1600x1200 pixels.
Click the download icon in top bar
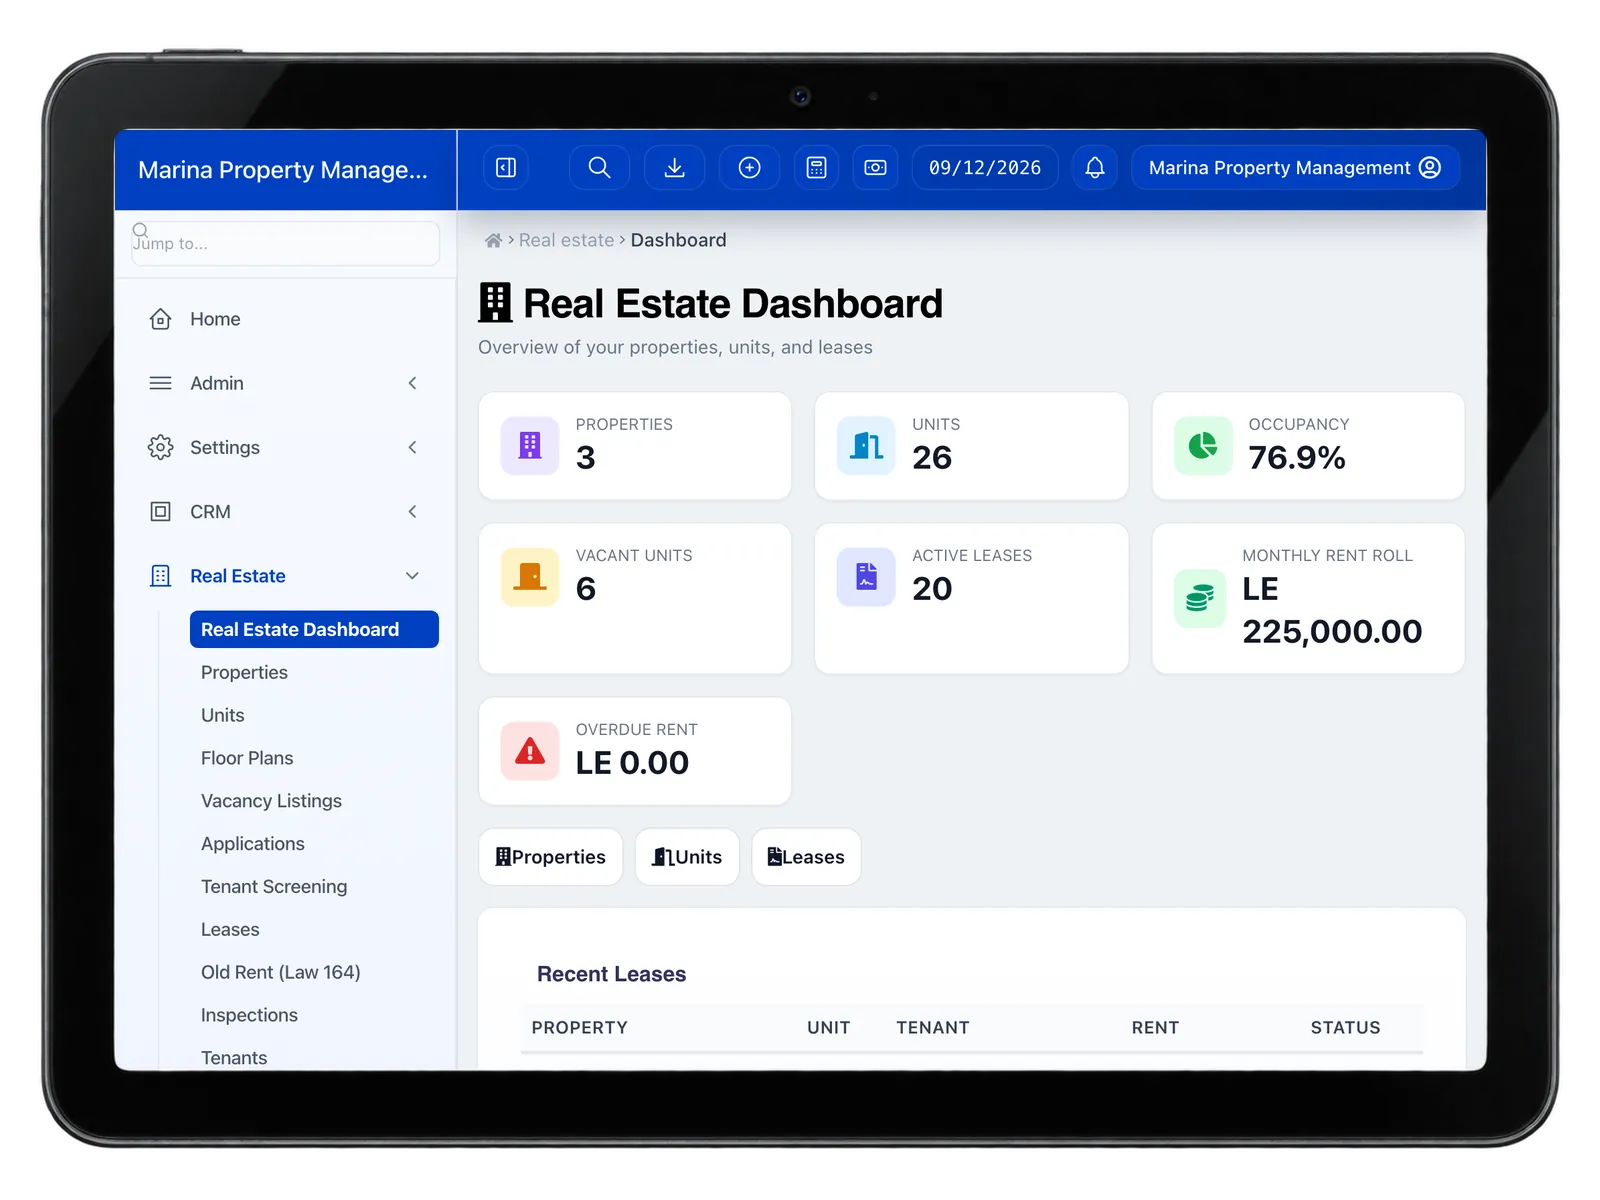pyautogui.click(x=675, y=168)
